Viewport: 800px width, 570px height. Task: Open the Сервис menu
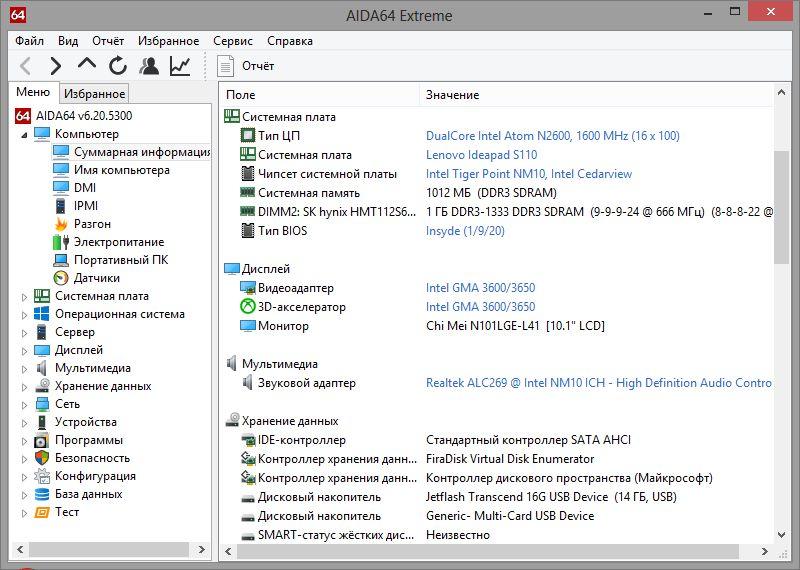click(233, 41)
